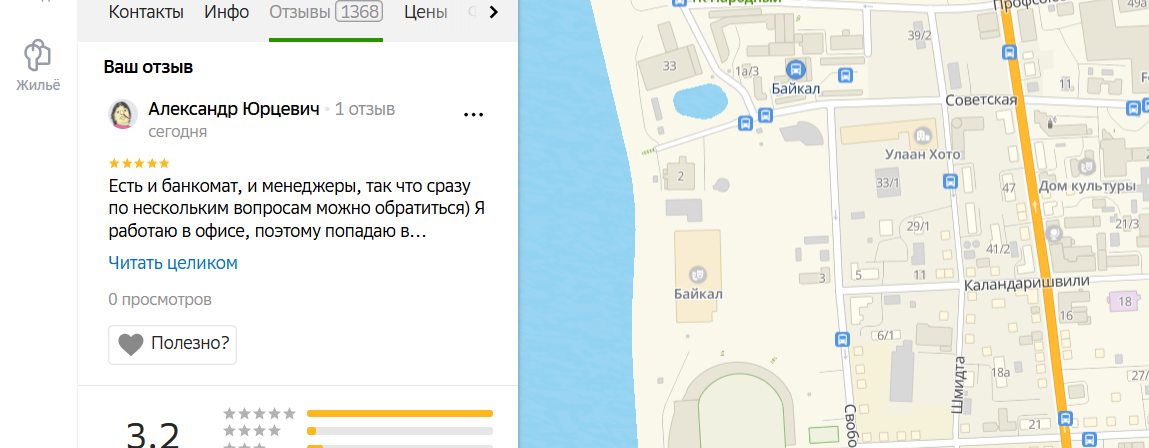
Task: Click the square bus stop right of Байкал stop
Action: (846, 75)
